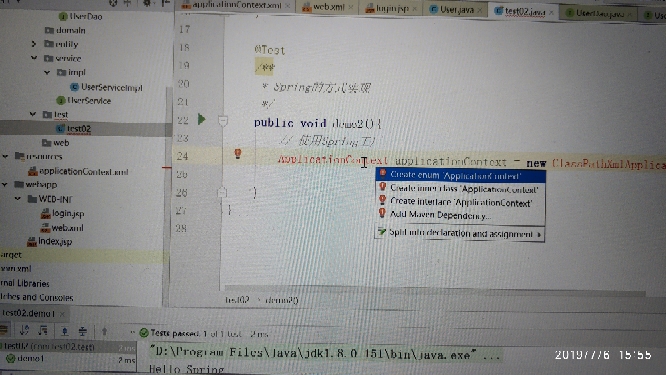Select External Libraries in the project tree
This screenshot has height=375, width=666.
pos(25,283)
